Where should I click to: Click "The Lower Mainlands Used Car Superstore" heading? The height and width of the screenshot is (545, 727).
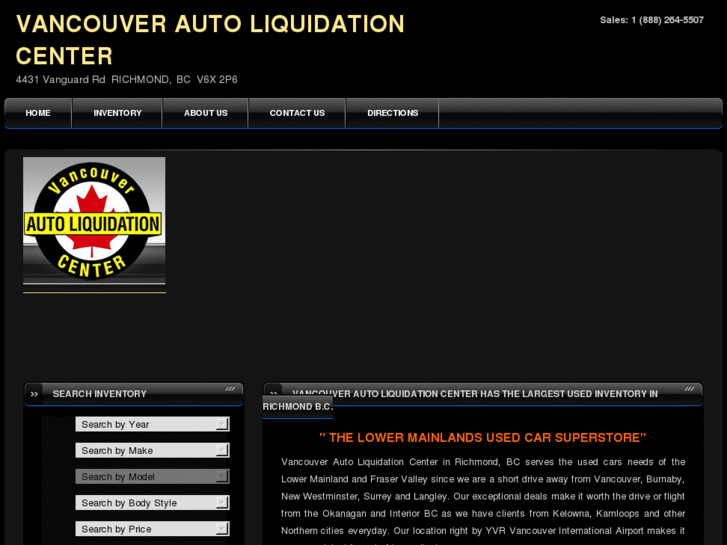point(483,437)
